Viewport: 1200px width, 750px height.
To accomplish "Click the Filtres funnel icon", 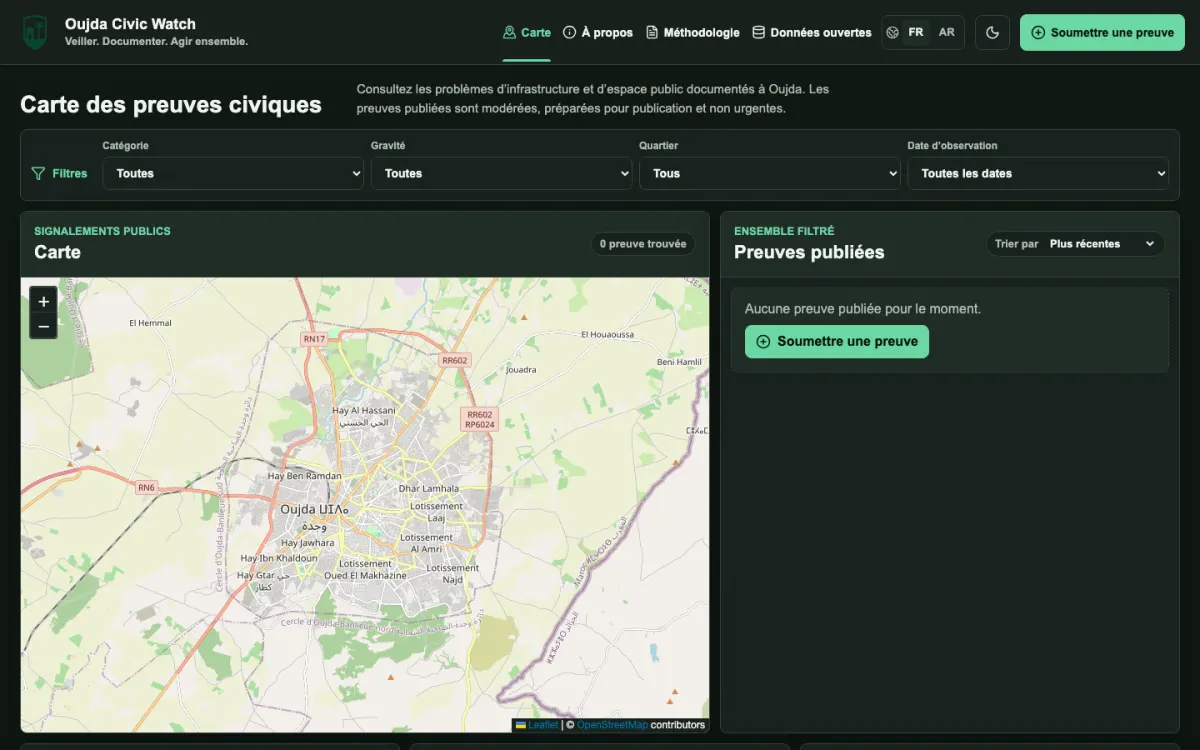I will click(x=38, y=173).
